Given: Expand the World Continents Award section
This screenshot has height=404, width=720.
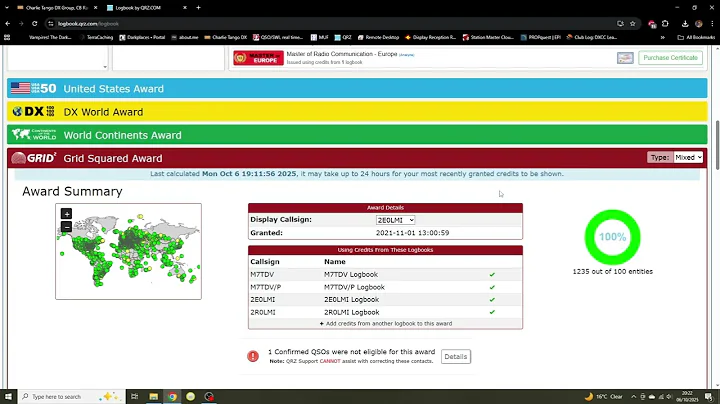Looking at the screenshot, I should 357,135.
